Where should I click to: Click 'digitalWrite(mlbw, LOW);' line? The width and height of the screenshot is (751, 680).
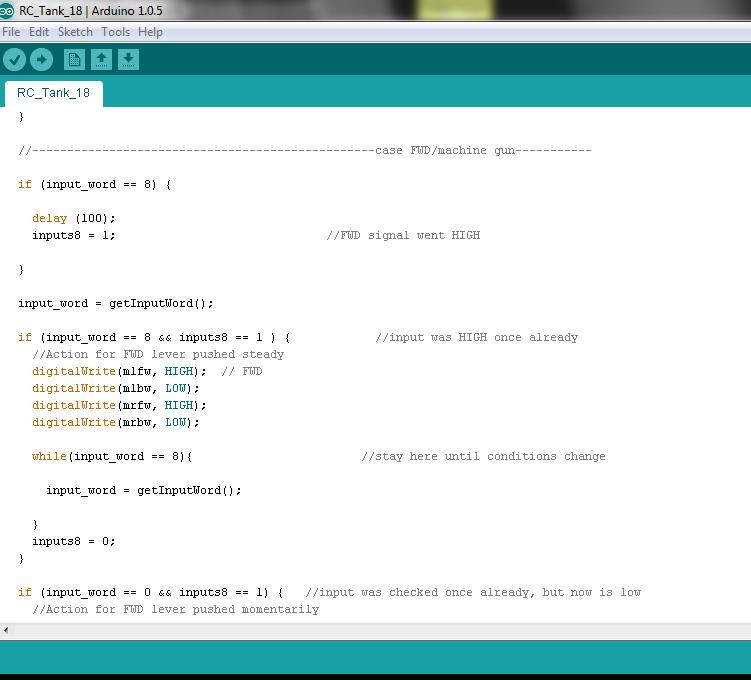115,388
